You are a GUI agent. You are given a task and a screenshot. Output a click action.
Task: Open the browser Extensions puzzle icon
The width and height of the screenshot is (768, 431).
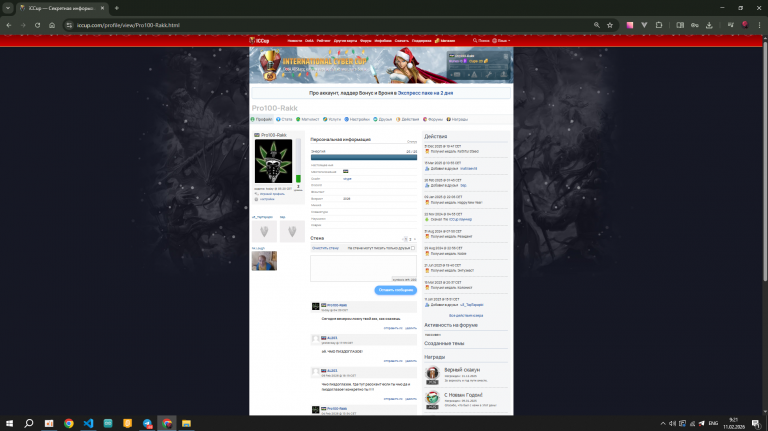coord(659,25)
